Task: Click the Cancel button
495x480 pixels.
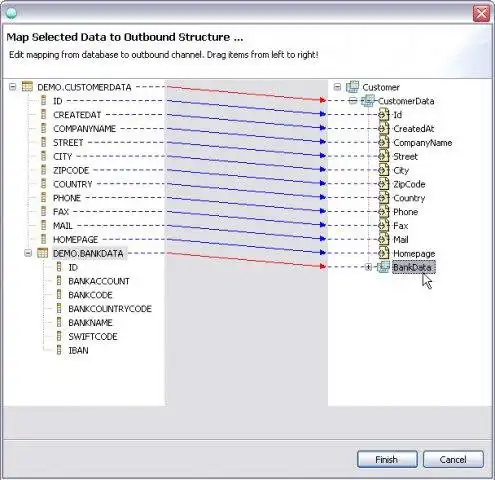Action: tap(453, 460)
